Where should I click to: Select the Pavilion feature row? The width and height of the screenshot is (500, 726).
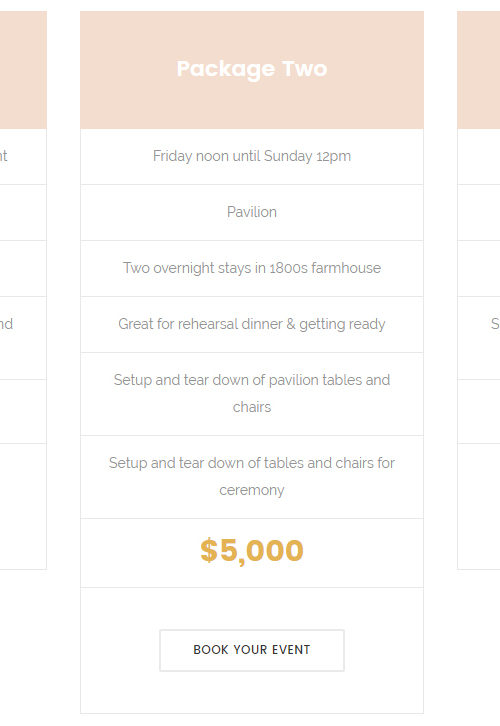(x=252, y=213)
